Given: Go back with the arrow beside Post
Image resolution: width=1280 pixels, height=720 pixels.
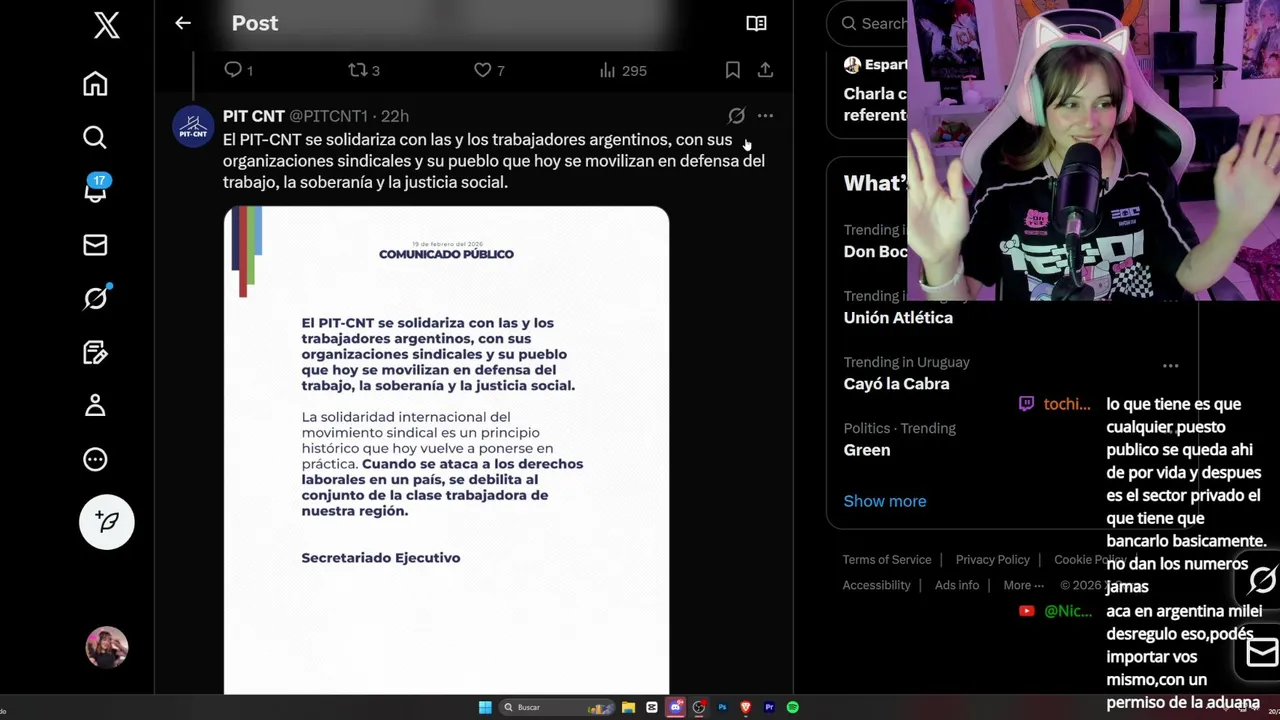Looking at the screenshot, I should point(183,23).
